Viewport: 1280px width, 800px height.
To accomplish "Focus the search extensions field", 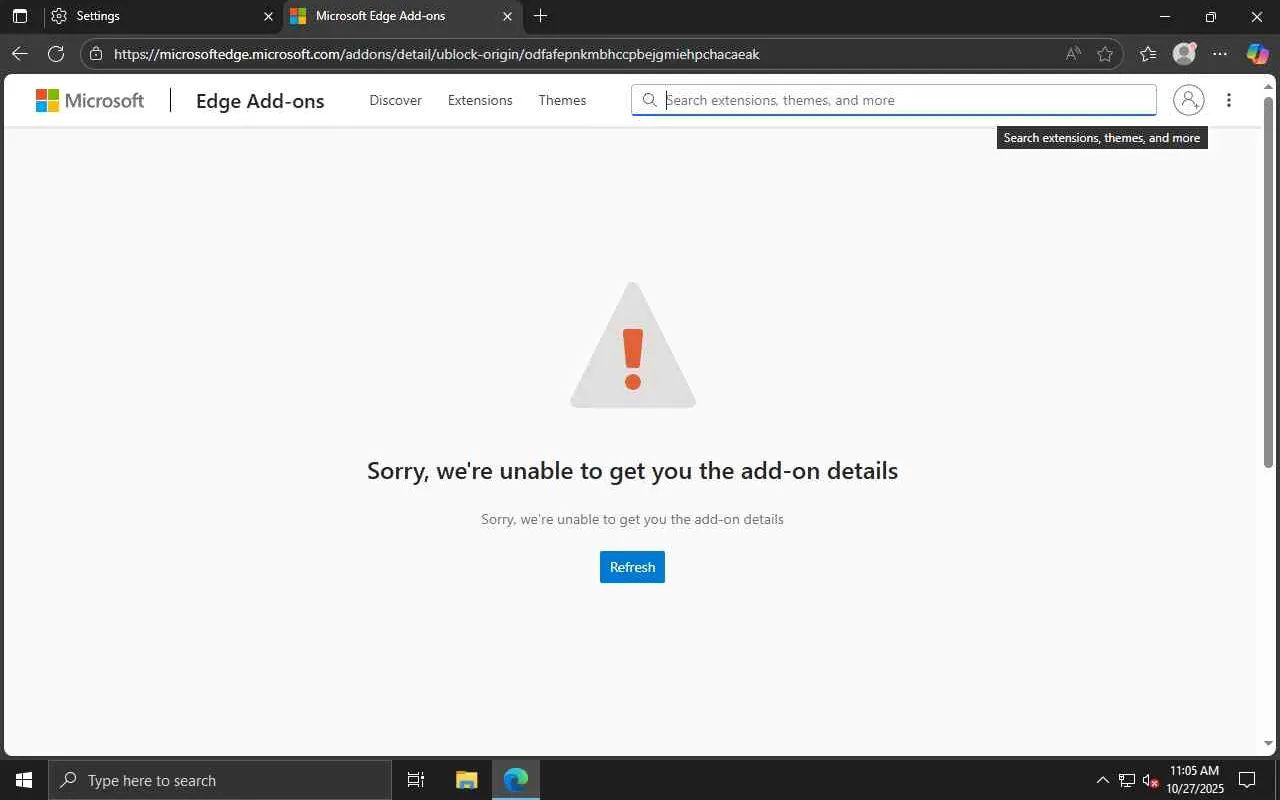I will [x=894, y=100].
